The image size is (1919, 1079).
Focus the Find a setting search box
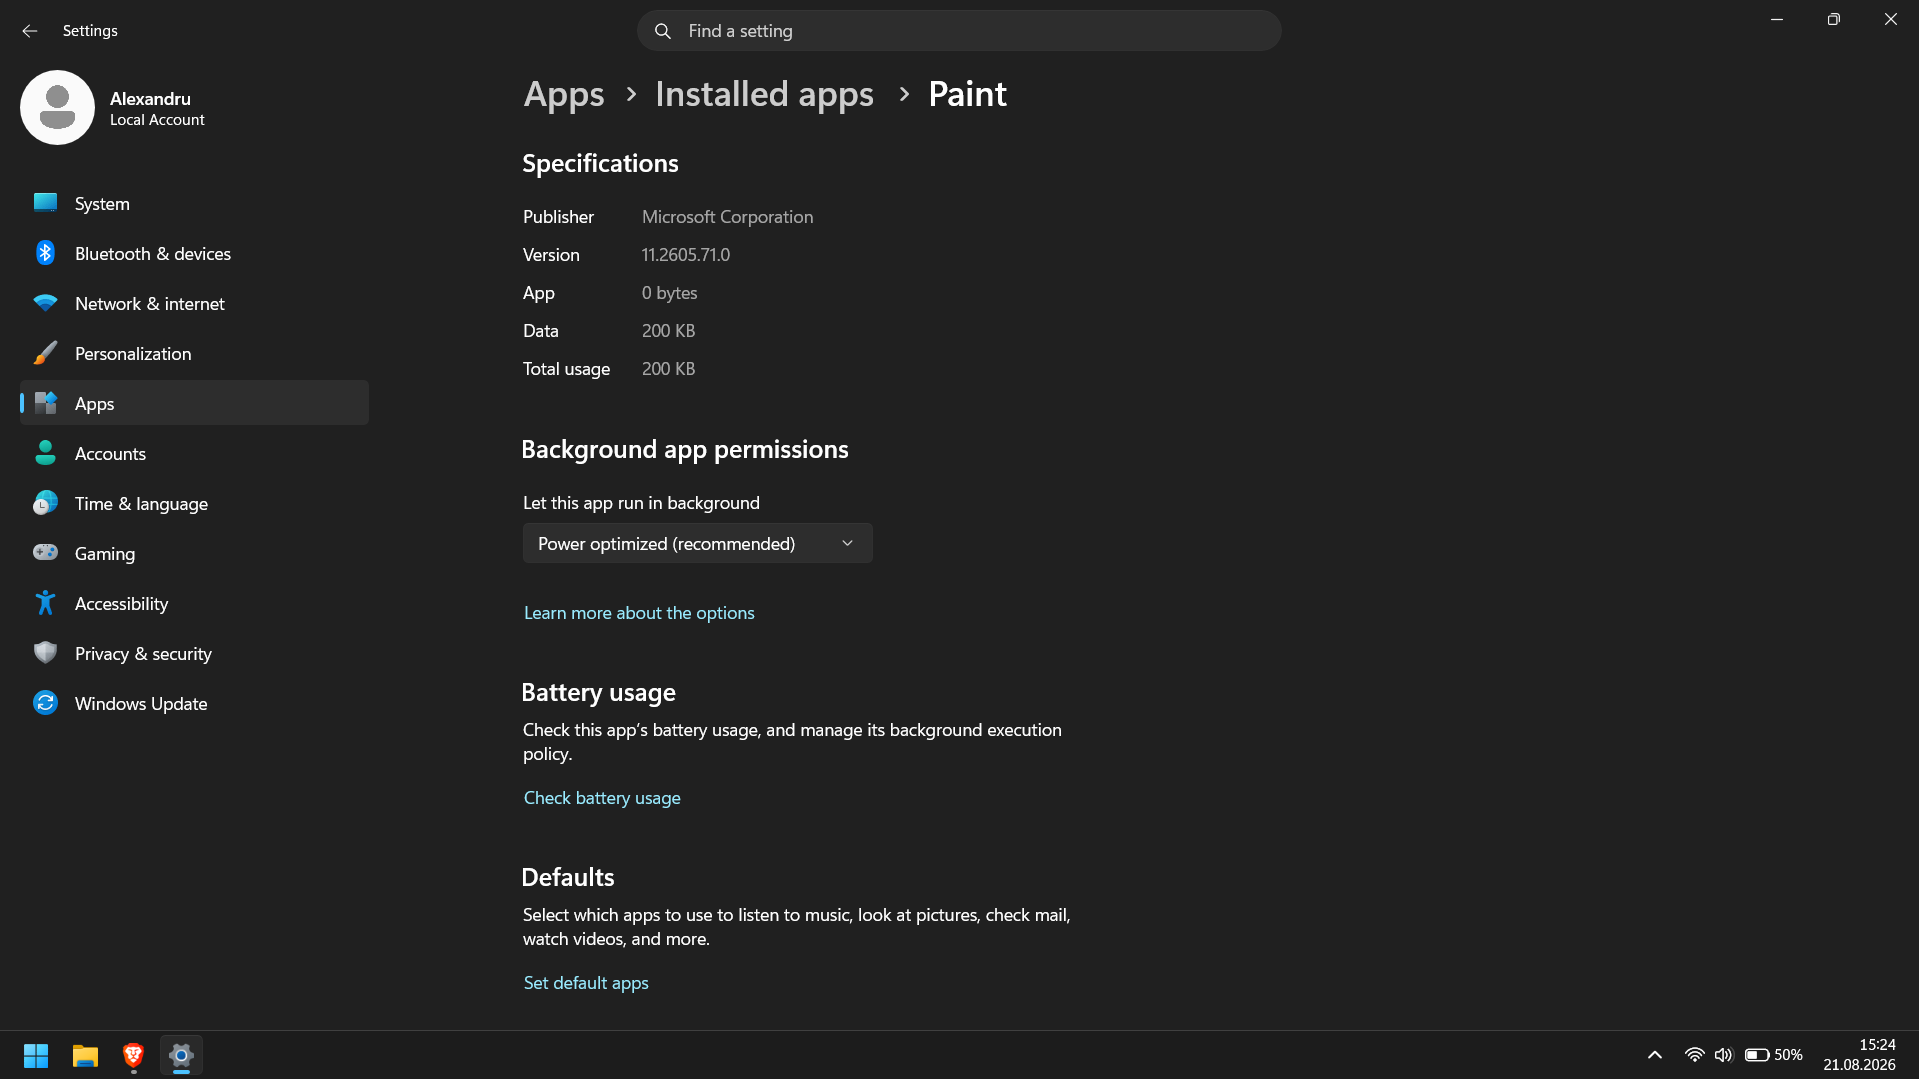pos(959,31)
